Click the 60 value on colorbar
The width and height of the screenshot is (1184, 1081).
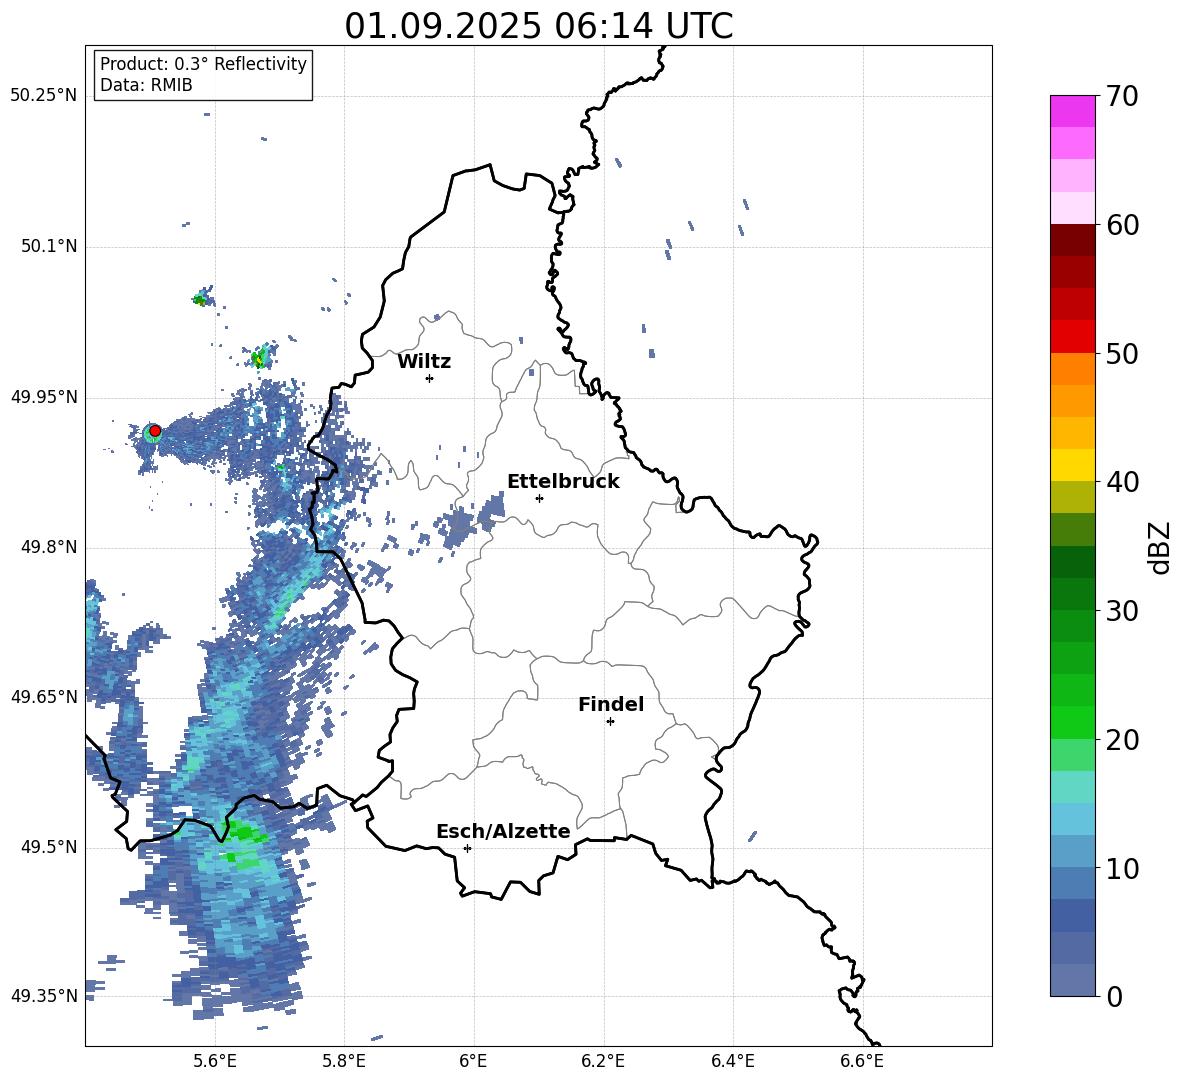(x=1122, y=225)
